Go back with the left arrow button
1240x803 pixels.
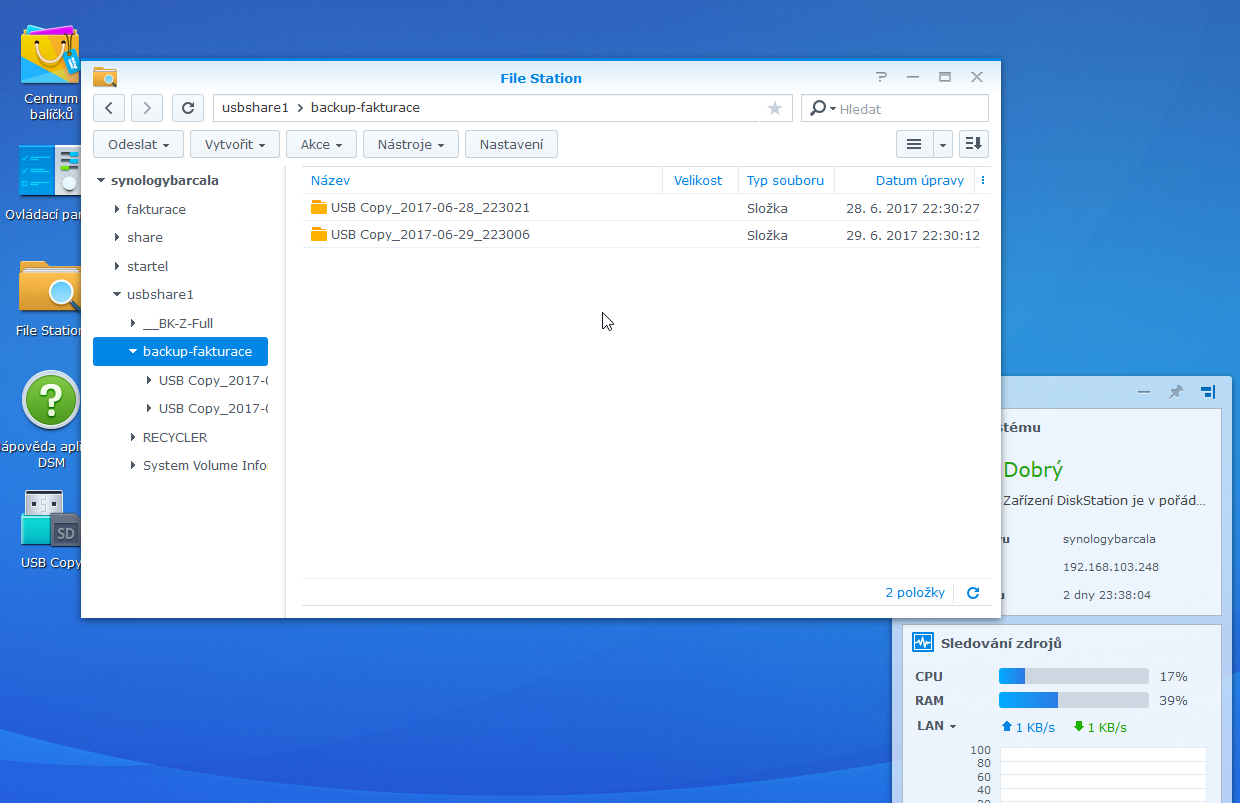(x=109, y=108)
